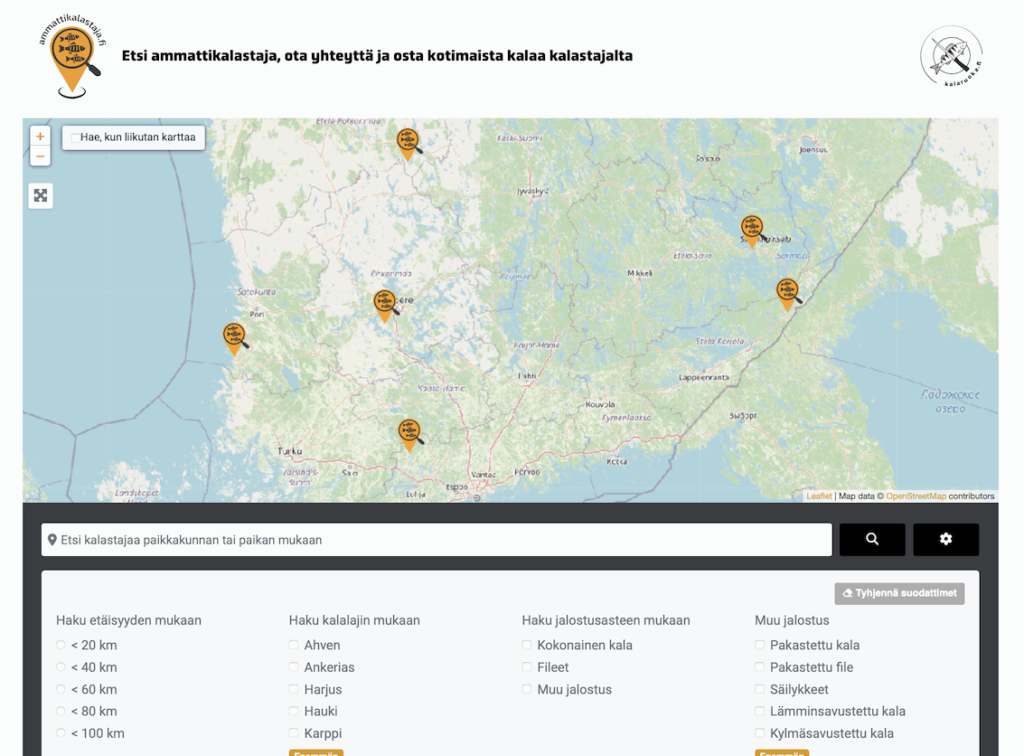The width and height of the screenshot is (1024, 756).
Task: Click the Leaflet attribution link
Action: coord(819,496)
